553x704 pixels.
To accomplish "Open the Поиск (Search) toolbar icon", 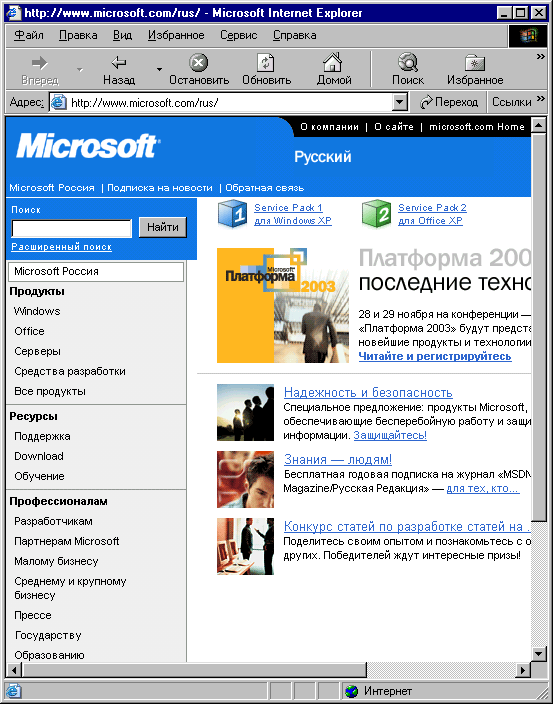I will click(x=408, y=62).
